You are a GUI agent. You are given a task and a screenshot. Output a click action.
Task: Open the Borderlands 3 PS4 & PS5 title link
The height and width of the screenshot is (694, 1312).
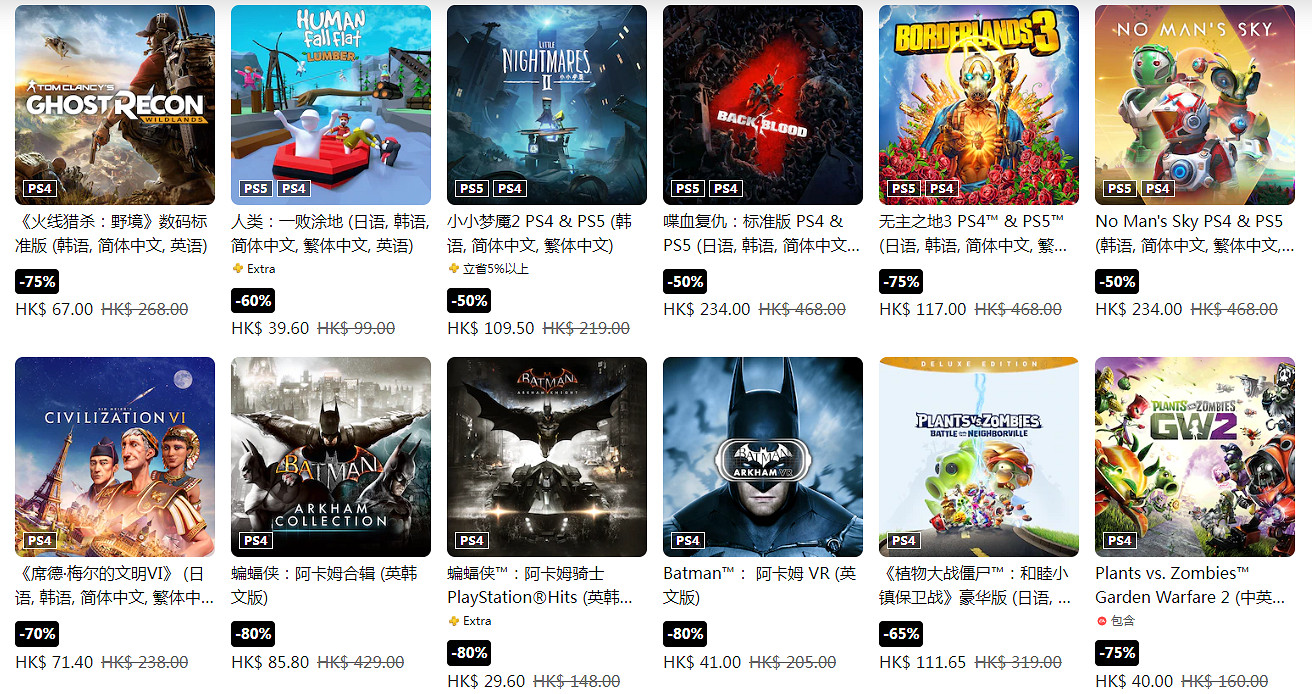coord(973,233)
